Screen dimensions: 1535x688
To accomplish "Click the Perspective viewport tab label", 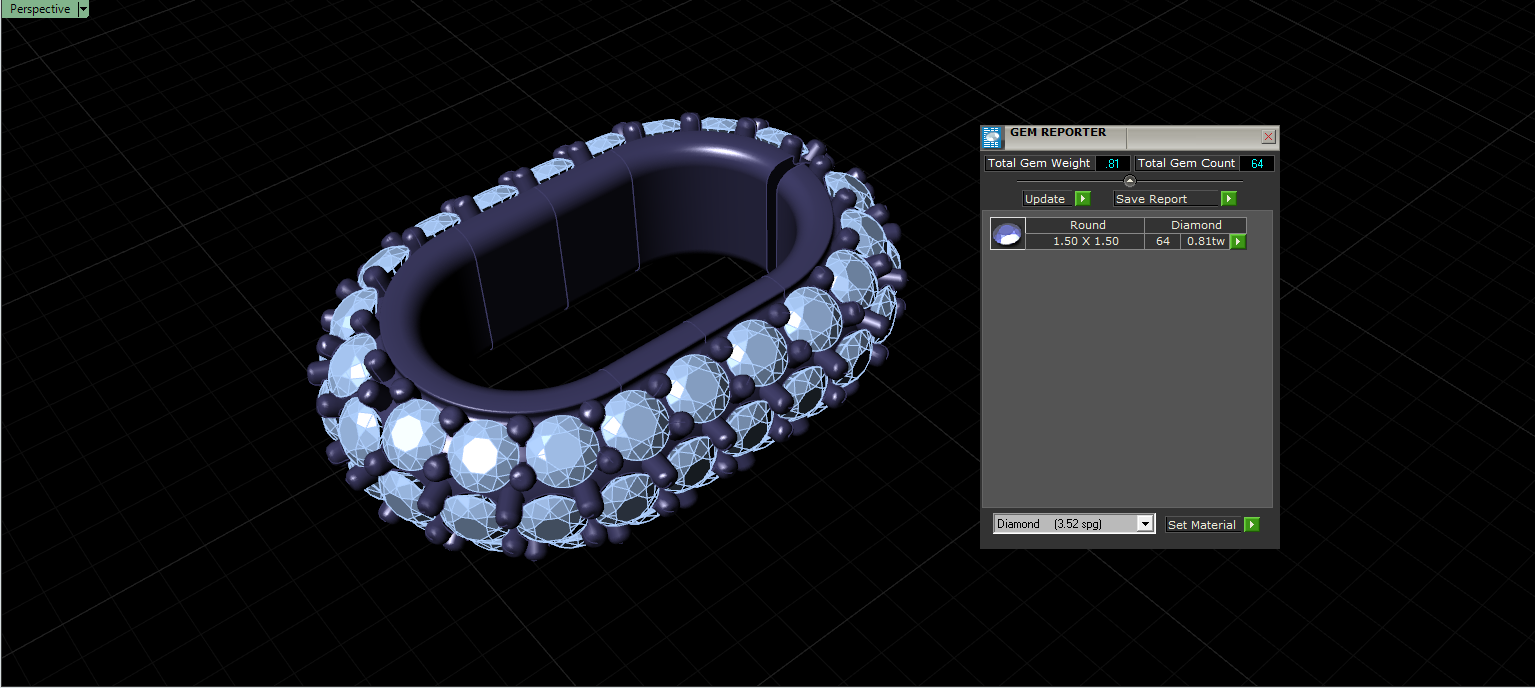I will (x=39, y=9).
